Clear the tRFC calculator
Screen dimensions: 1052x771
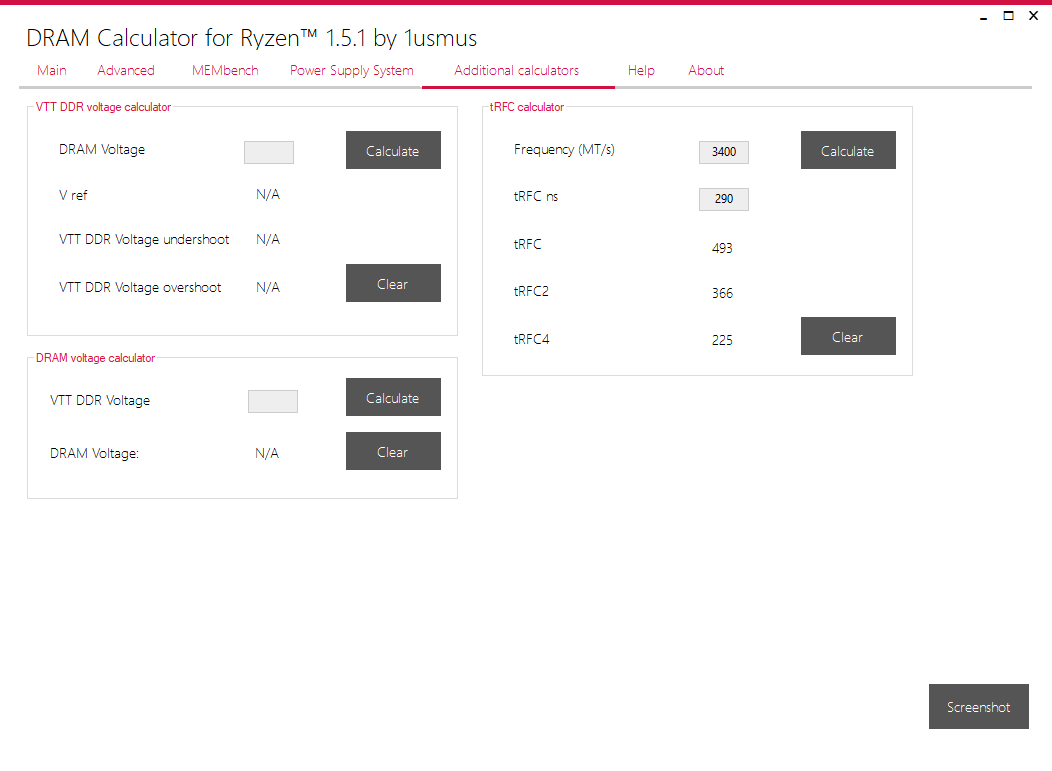(848, 336)
